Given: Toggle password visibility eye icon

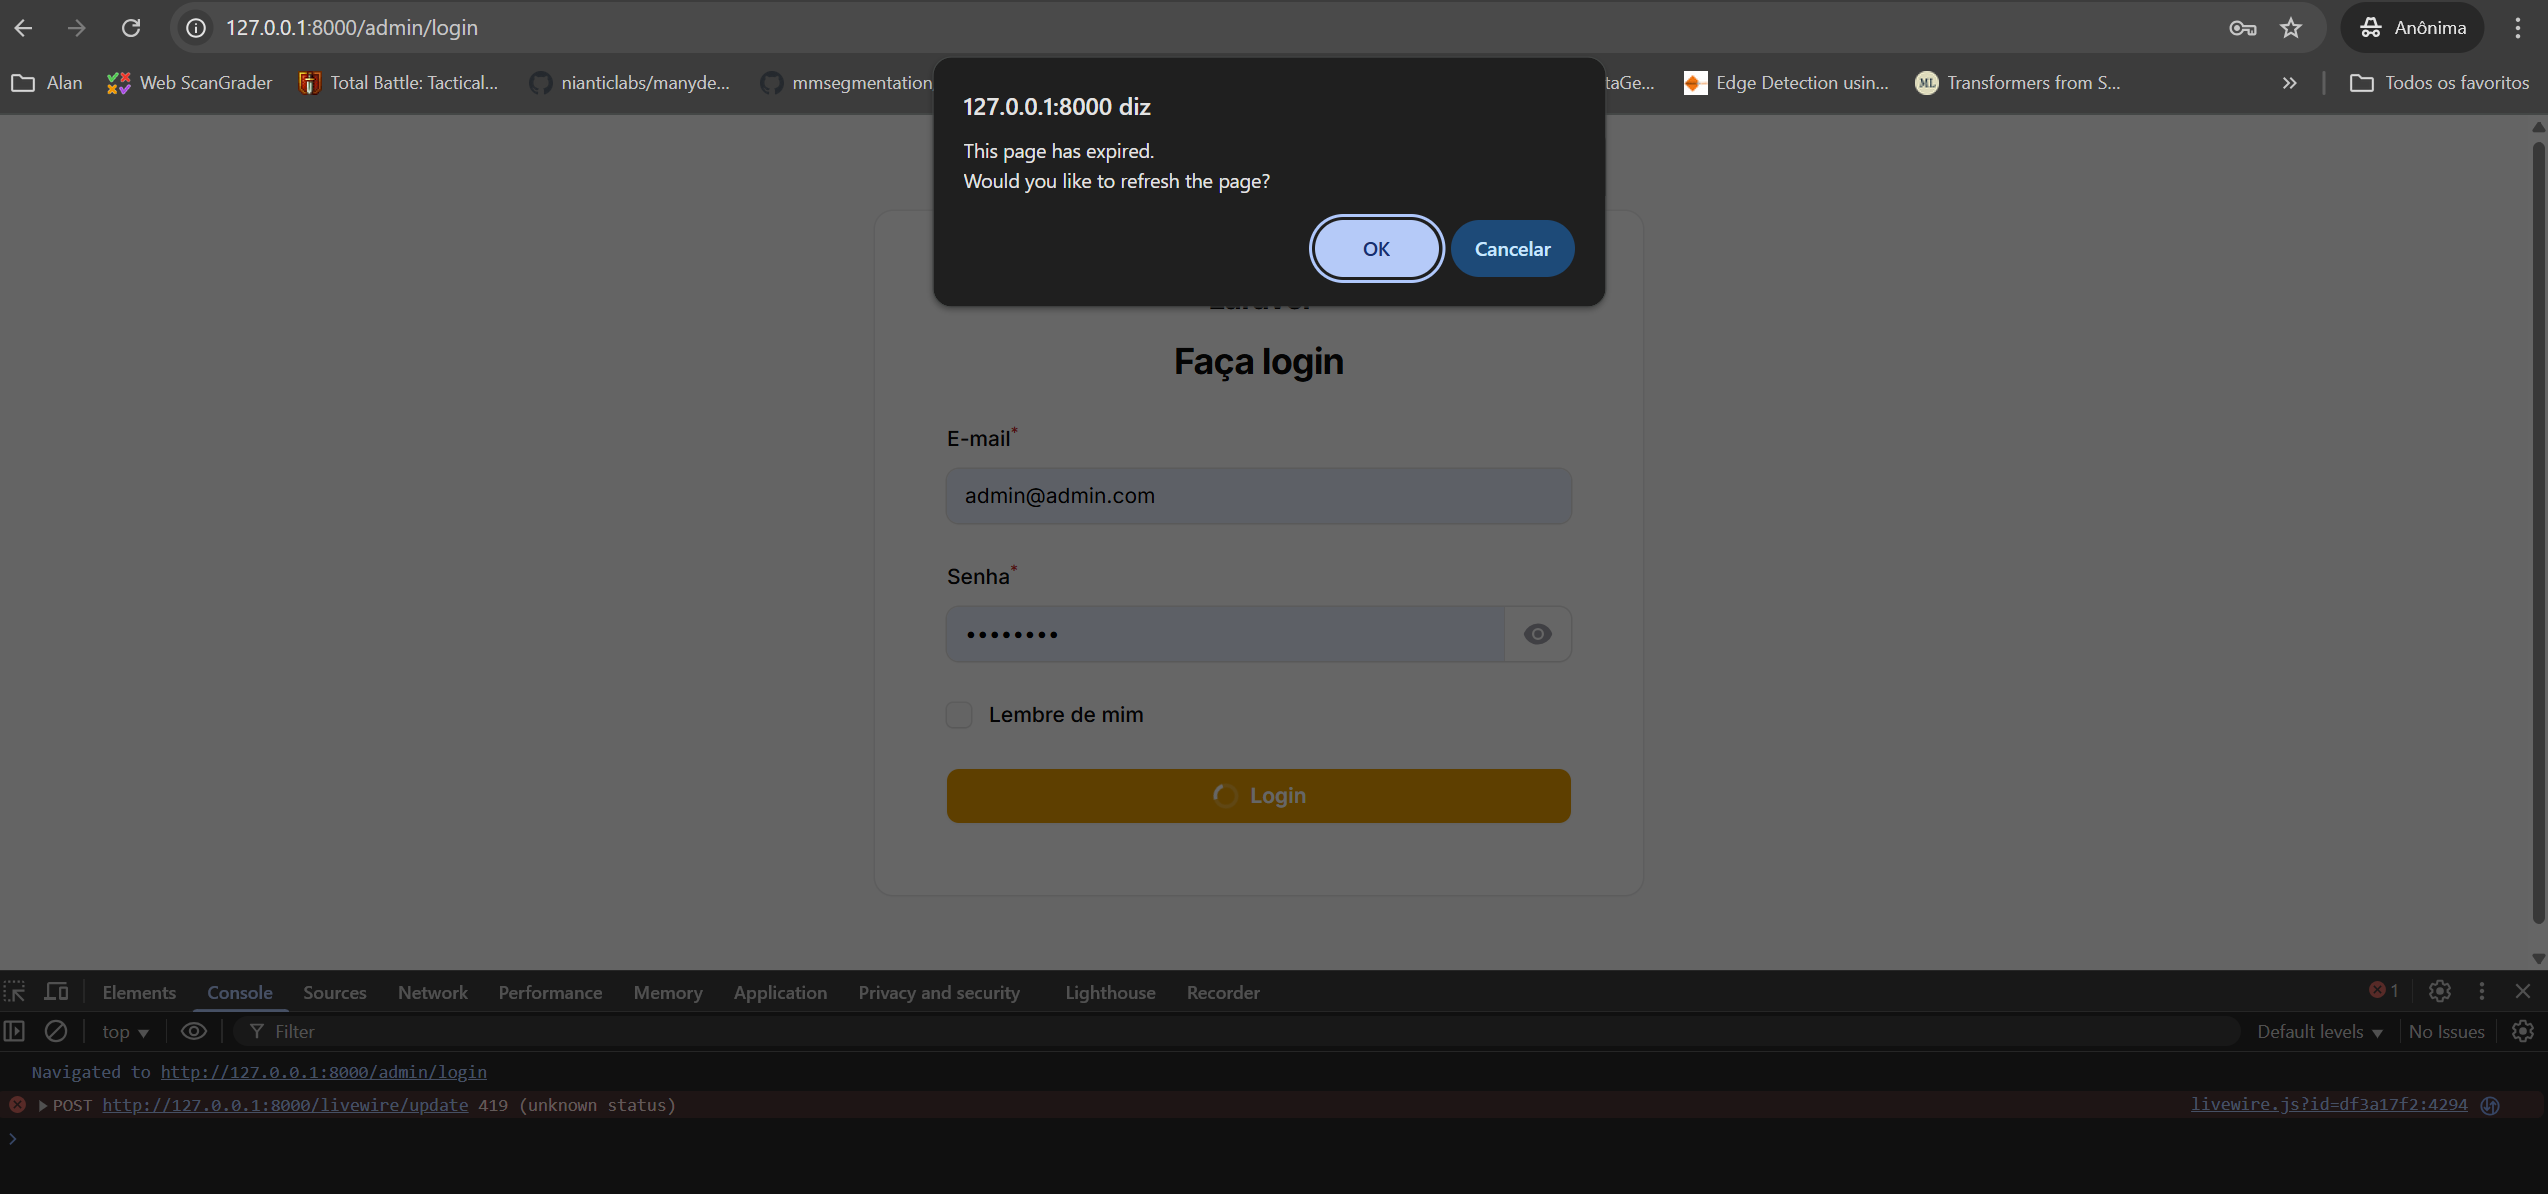Looking at the screenshot, I should point(1537,634).
